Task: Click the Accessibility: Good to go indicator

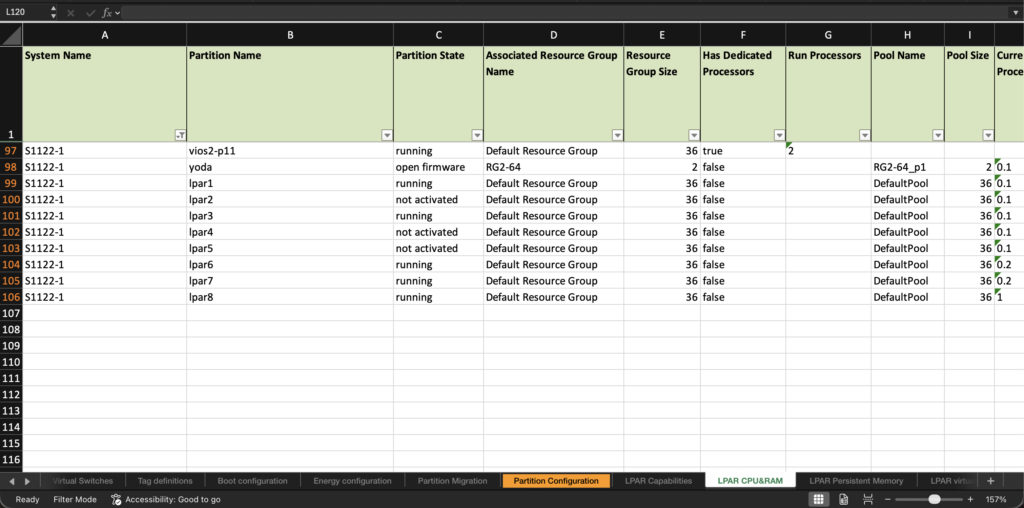Action: pyautogui.click(x=166, y=499)
